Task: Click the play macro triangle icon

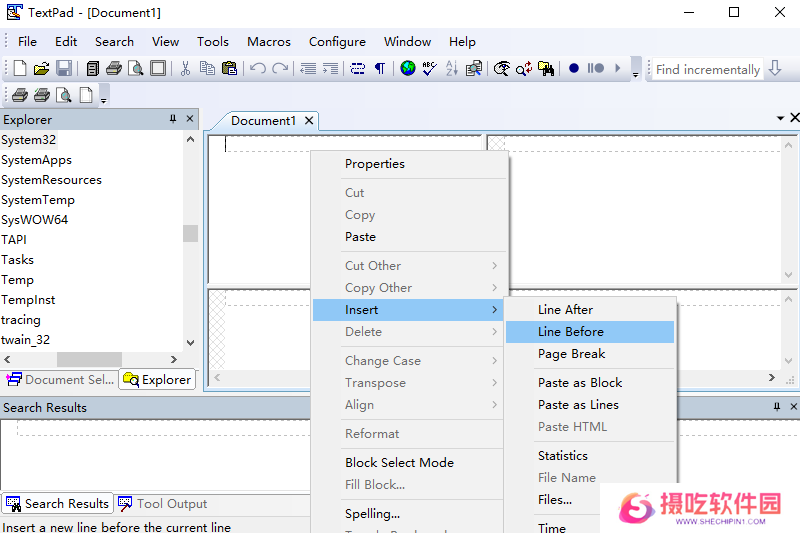Action: pos(618,68)
